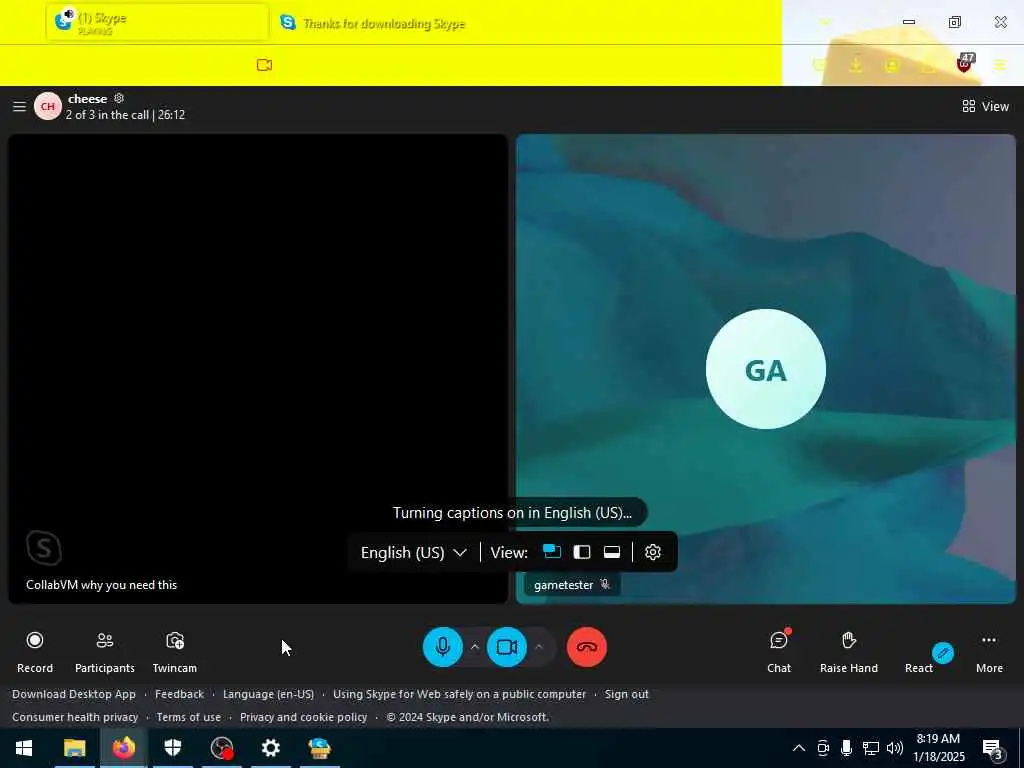The width and height of the screenshot is (1024, 768).
Task: Mute the Skype tab audio icon
Action: coord(69,14)
